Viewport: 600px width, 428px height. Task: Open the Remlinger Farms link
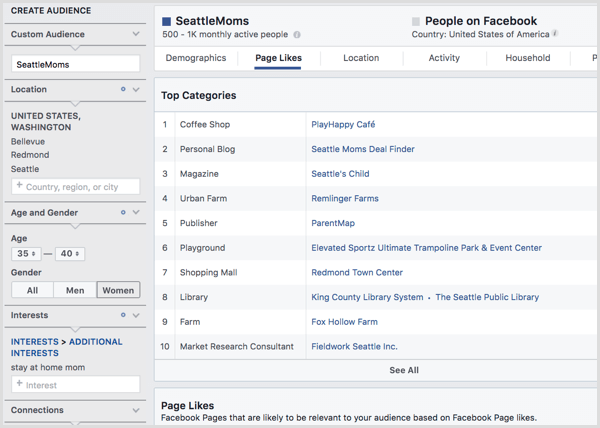tap(345, 199)
